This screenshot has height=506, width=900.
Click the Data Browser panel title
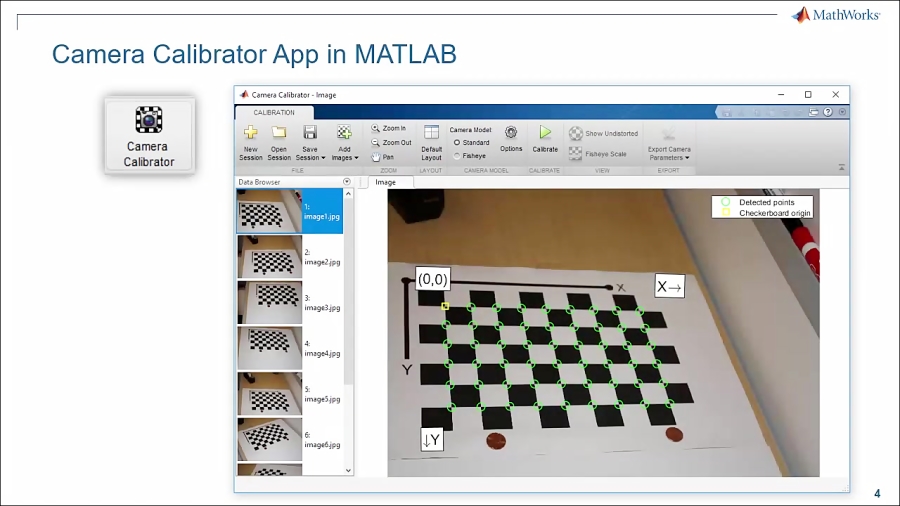[x=259, y=182]
